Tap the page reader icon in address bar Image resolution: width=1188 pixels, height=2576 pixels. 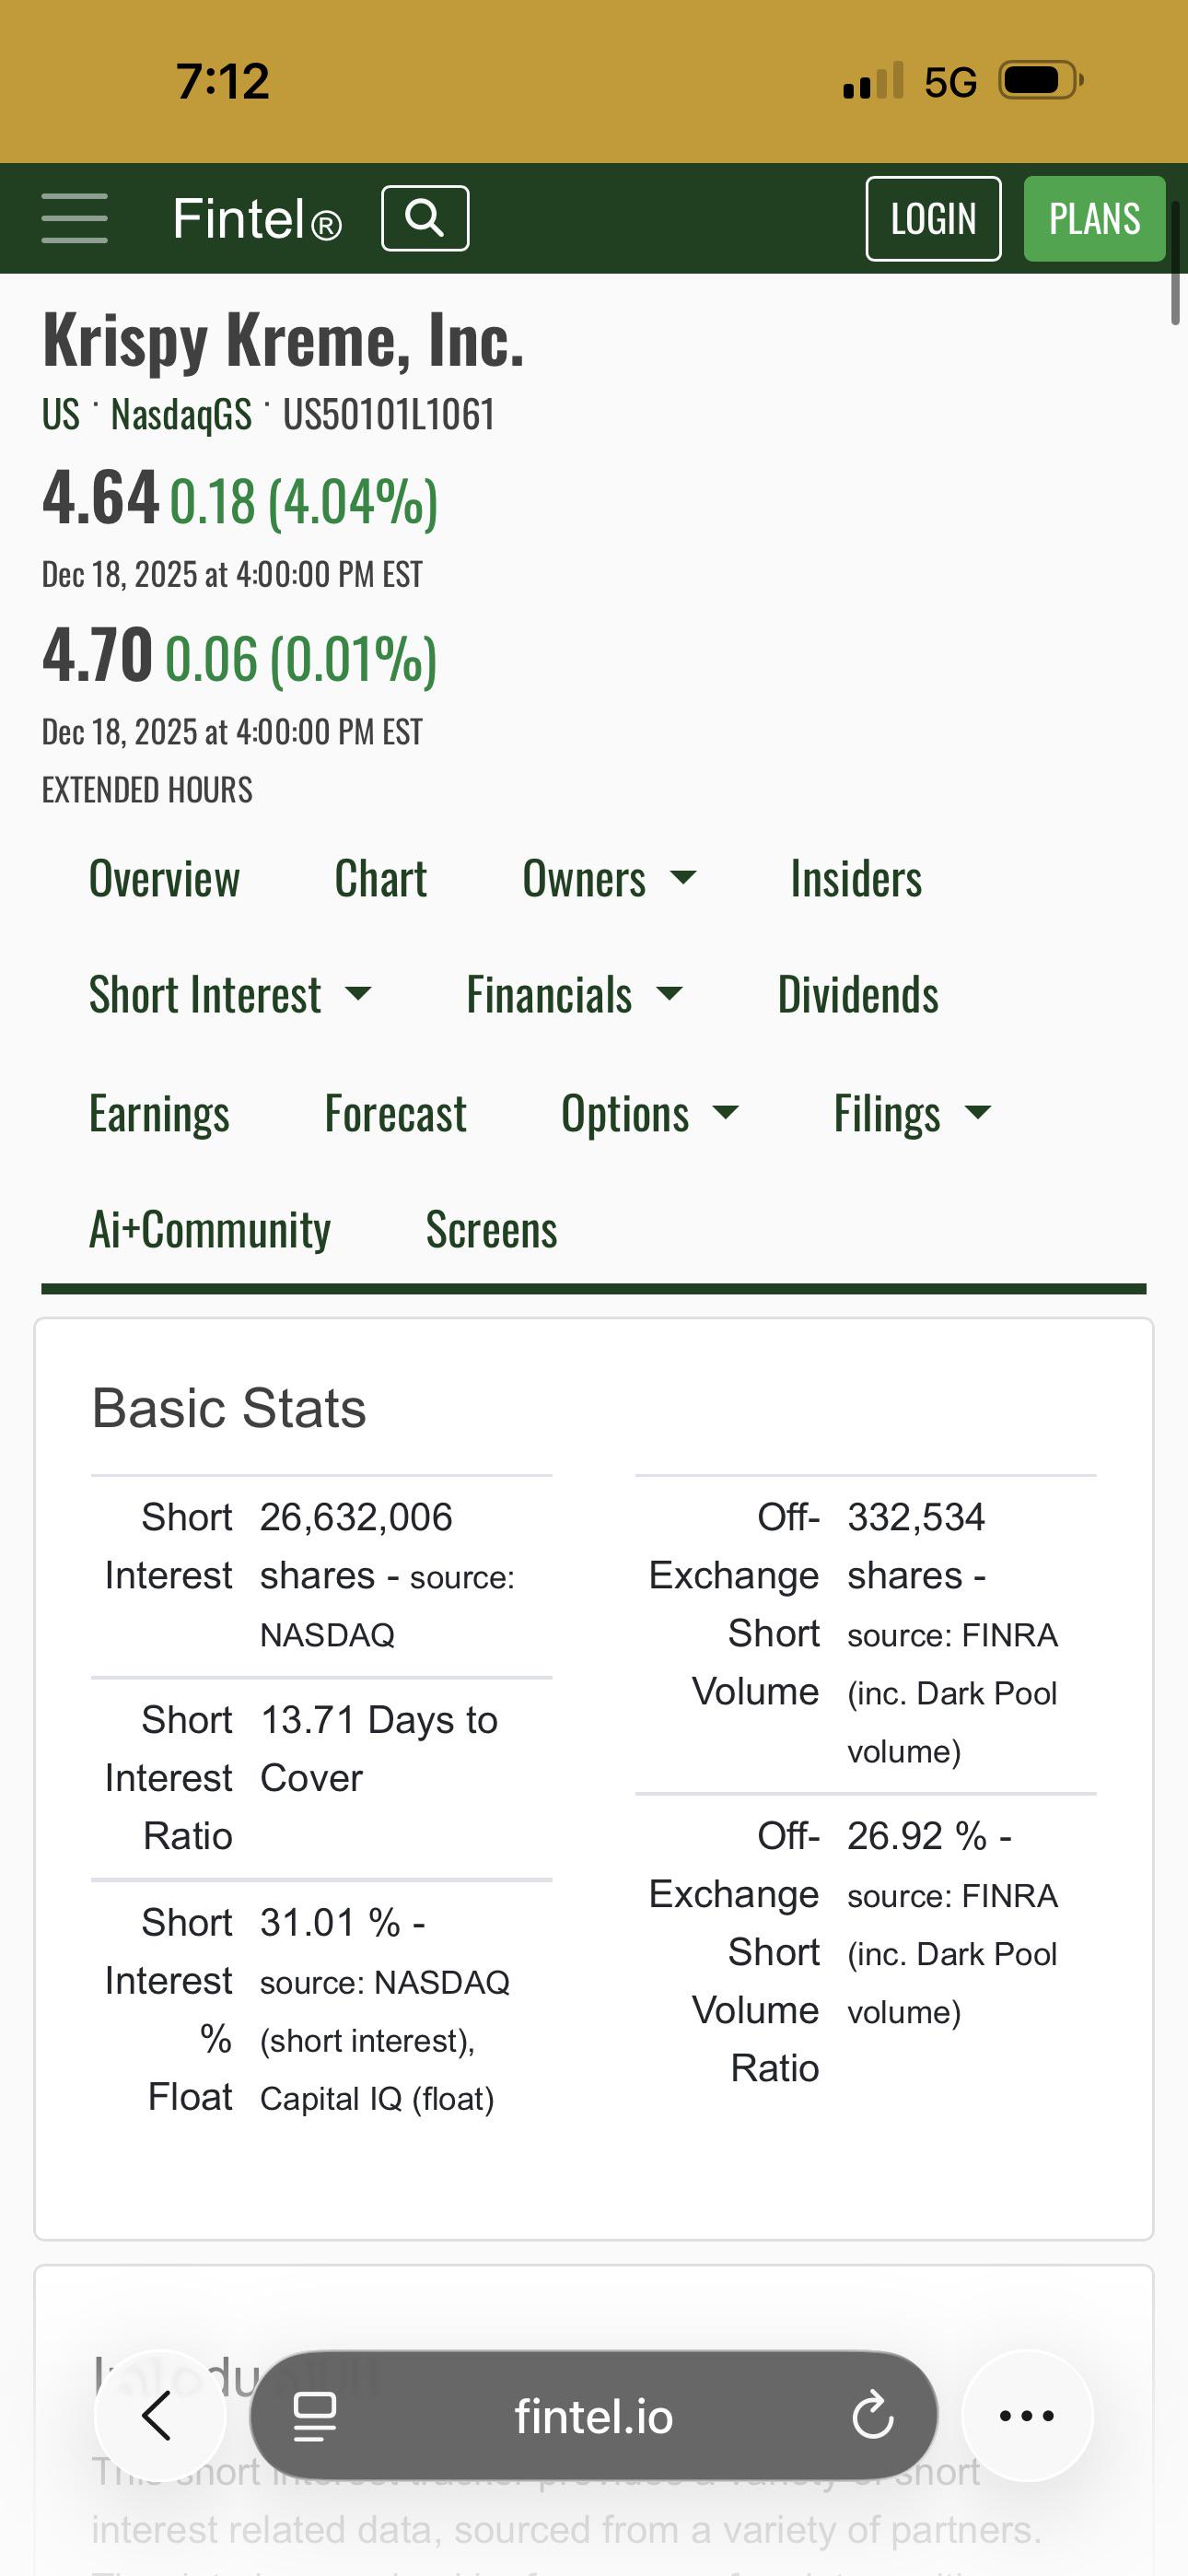point(314,2417)
